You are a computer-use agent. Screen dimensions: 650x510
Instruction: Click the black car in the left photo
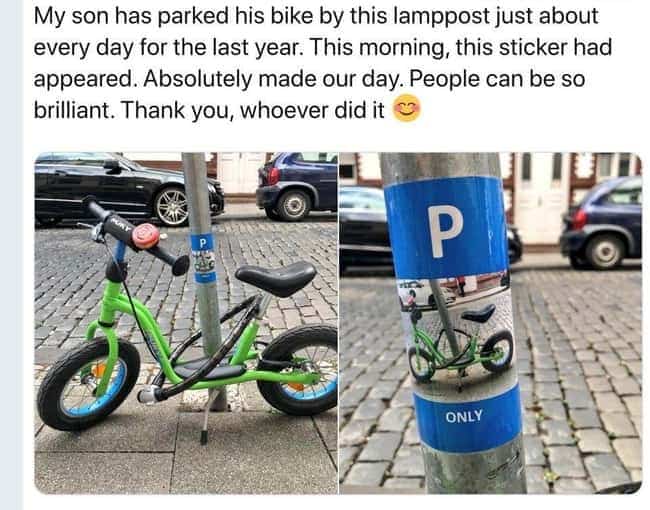[x=129, y=189]
